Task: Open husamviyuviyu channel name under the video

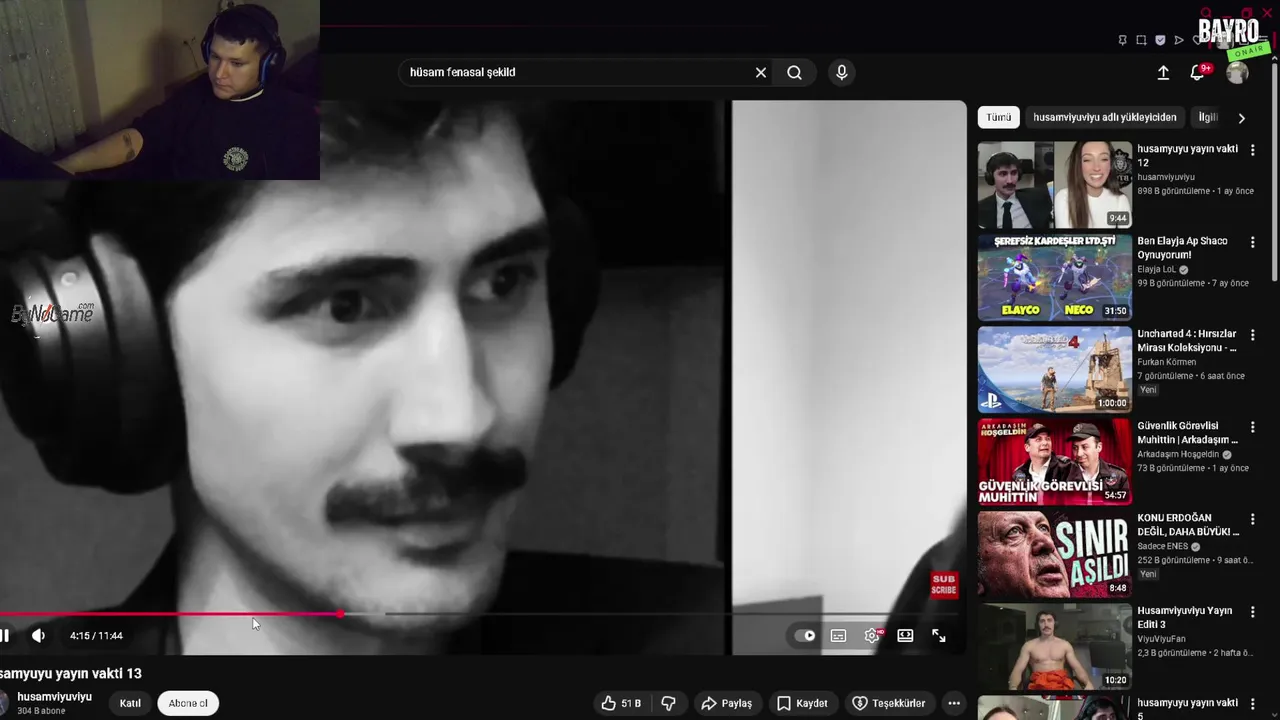Action: coord(55,696)
